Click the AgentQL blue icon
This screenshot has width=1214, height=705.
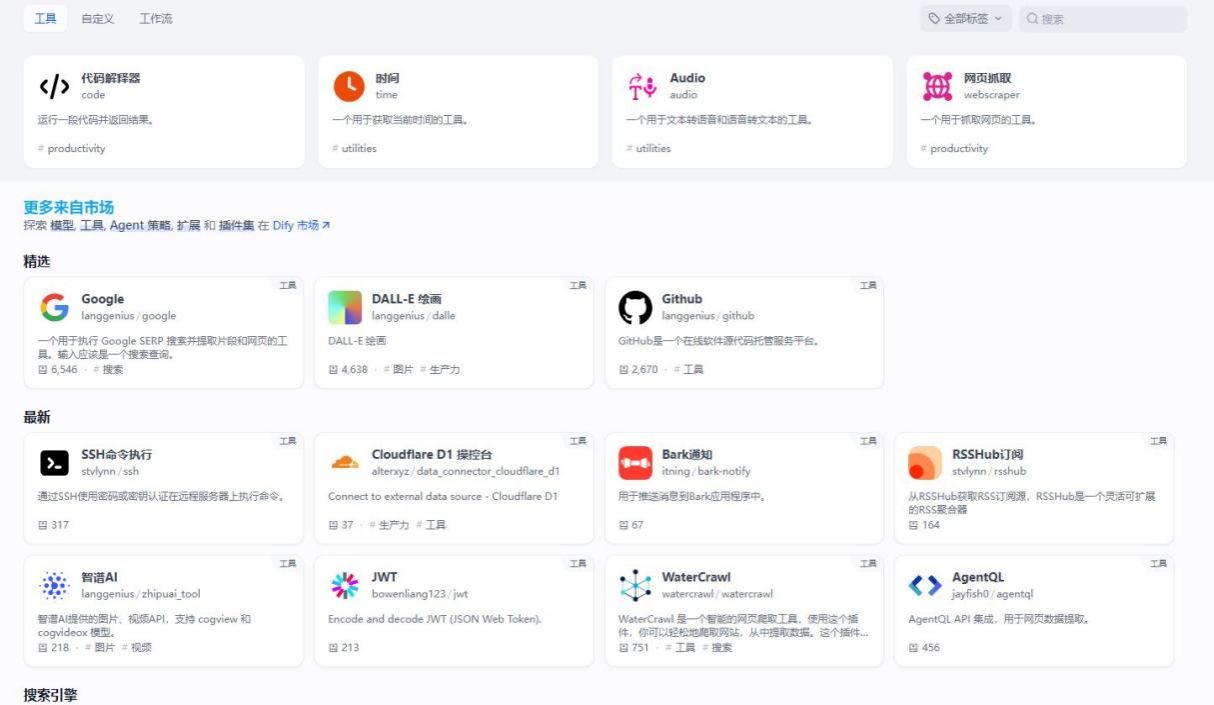(x=925, y=586)
